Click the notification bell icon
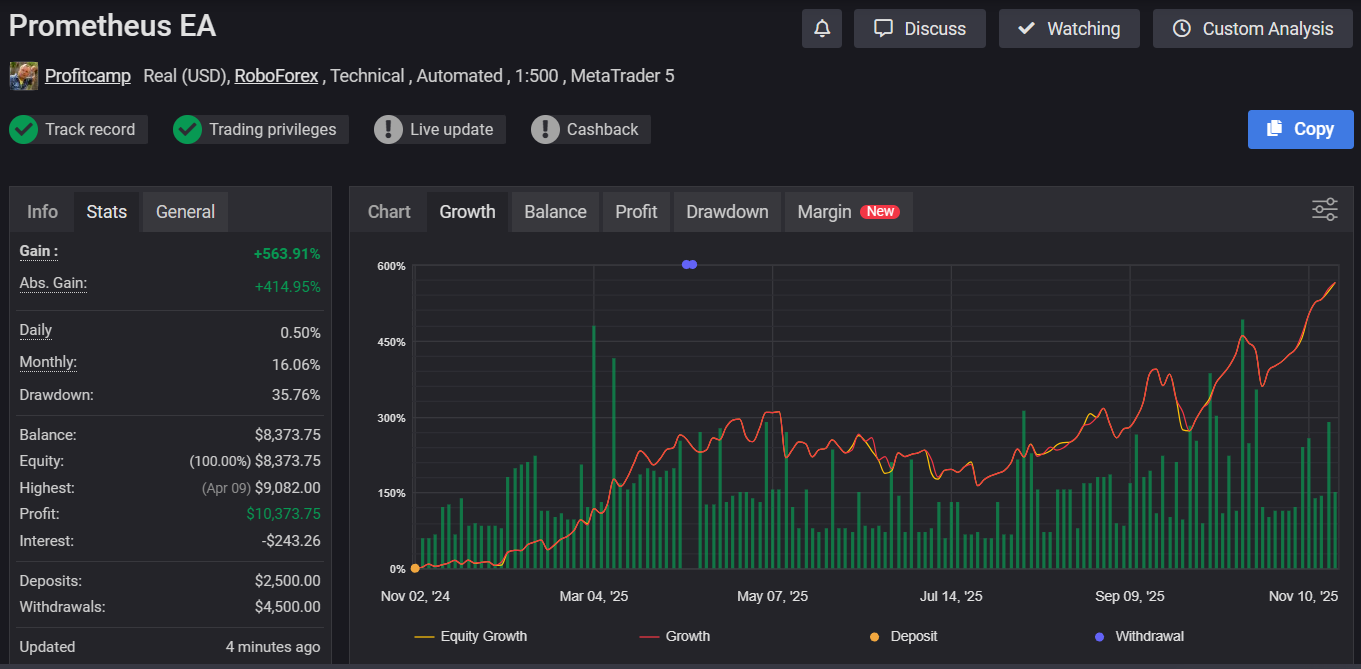Screen dimensions: 1361x669 (822, 29)
